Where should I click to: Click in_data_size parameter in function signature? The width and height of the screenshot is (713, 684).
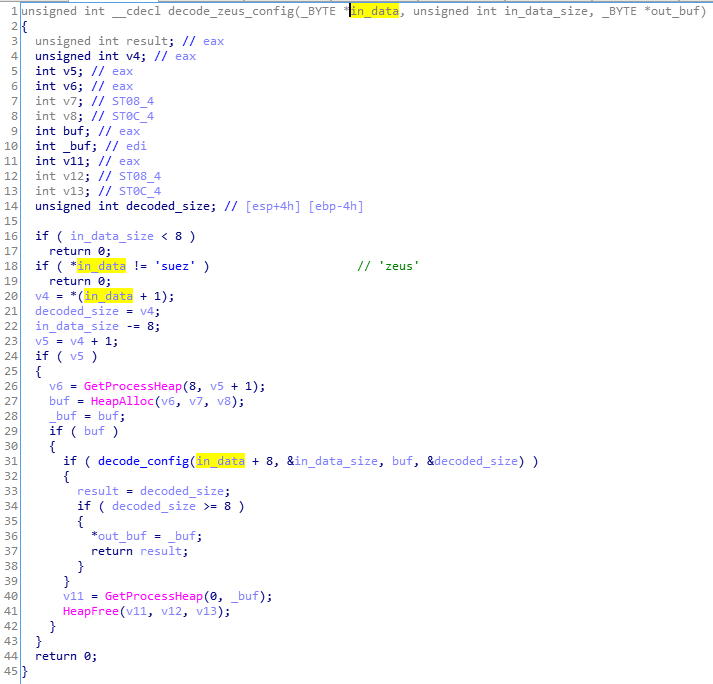[x=546, y=11]
